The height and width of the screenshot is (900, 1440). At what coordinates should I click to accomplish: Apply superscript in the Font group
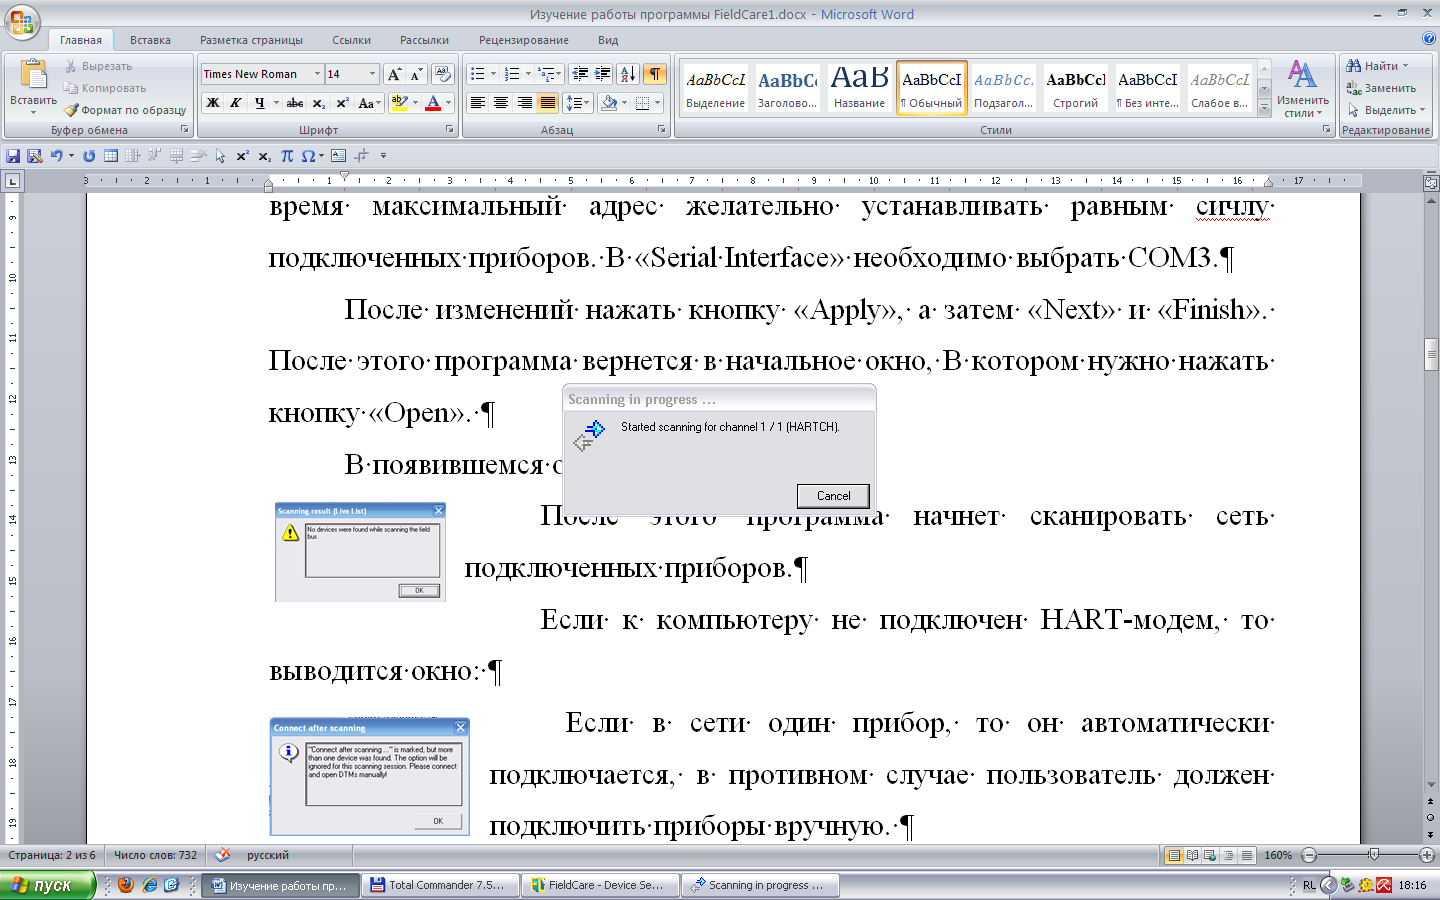(x=342, y=103)
